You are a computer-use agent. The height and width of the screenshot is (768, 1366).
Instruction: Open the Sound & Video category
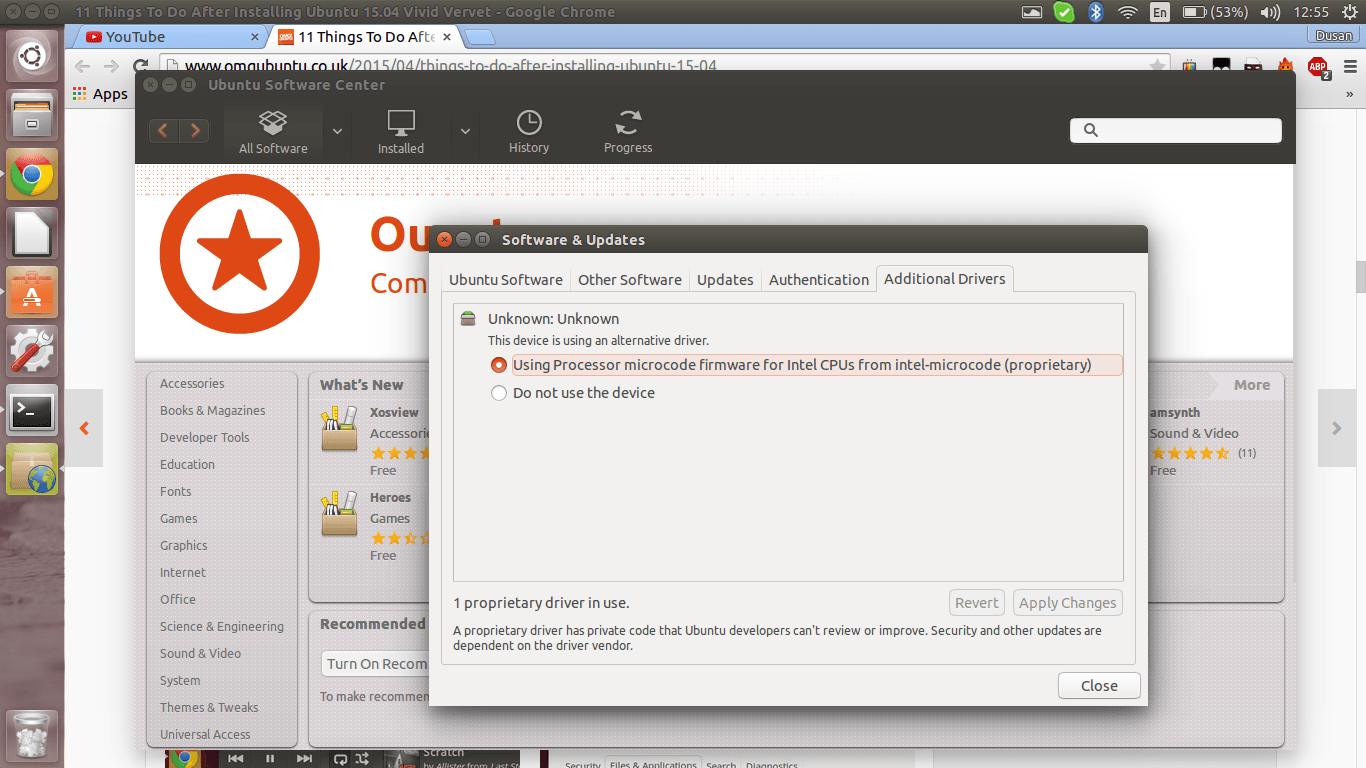point(200,654)
